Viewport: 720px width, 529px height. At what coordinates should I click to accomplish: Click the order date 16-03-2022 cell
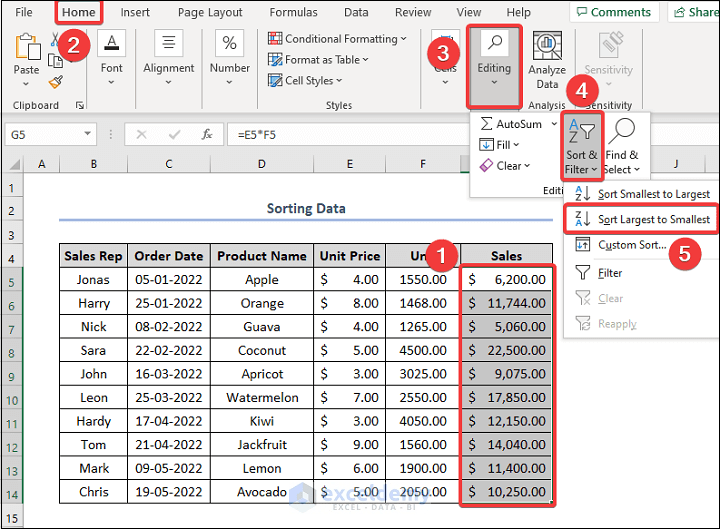169,374
